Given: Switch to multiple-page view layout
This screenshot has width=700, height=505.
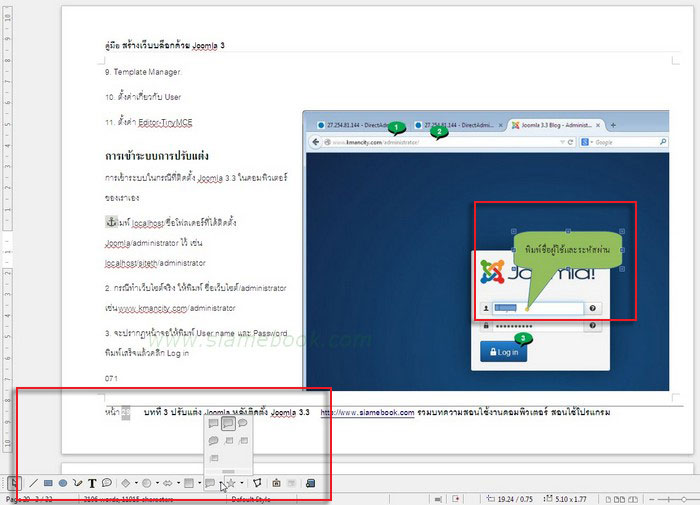Looking at the screenshot, I should click(620, 499).
